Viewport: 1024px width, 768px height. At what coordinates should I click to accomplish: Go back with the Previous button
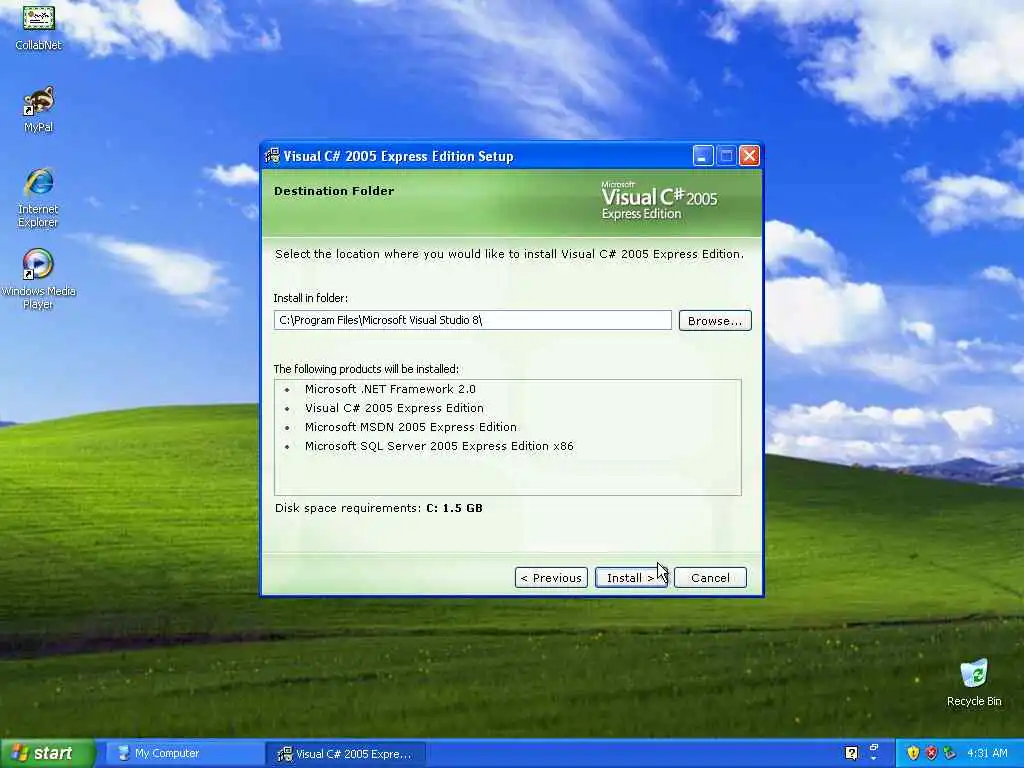pos(551,577)
